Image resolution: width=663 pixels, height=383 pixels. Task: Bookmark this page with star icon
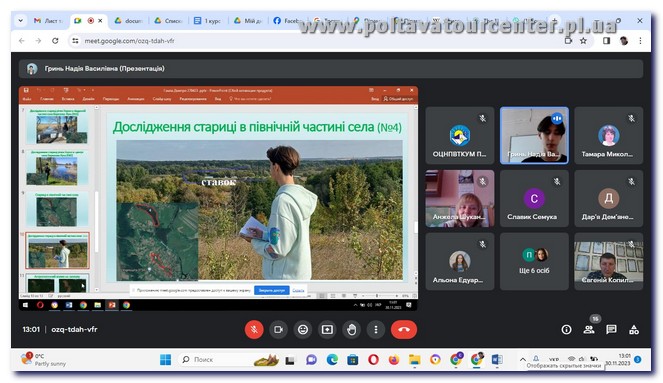point(584,41)
